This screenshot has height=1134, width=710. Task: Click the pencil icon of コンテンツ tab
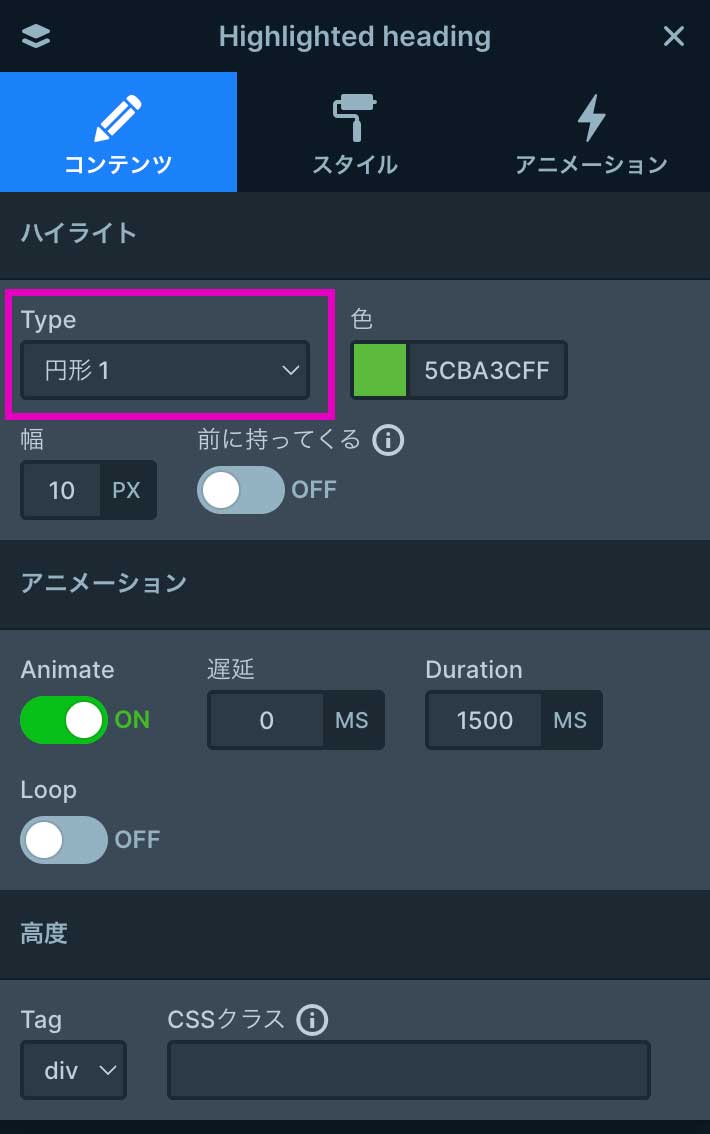(x=118, y=118)
